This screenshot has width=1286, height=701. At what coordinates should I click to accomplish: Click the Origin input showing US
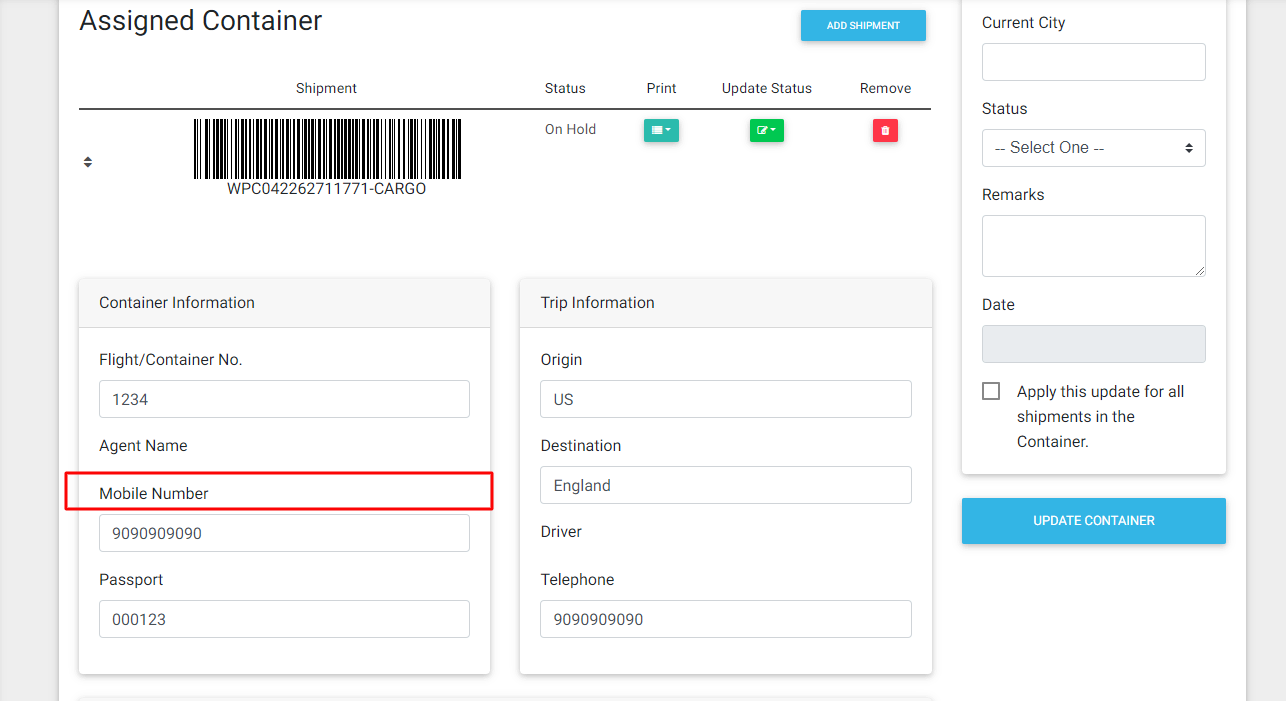pos(725,399)
